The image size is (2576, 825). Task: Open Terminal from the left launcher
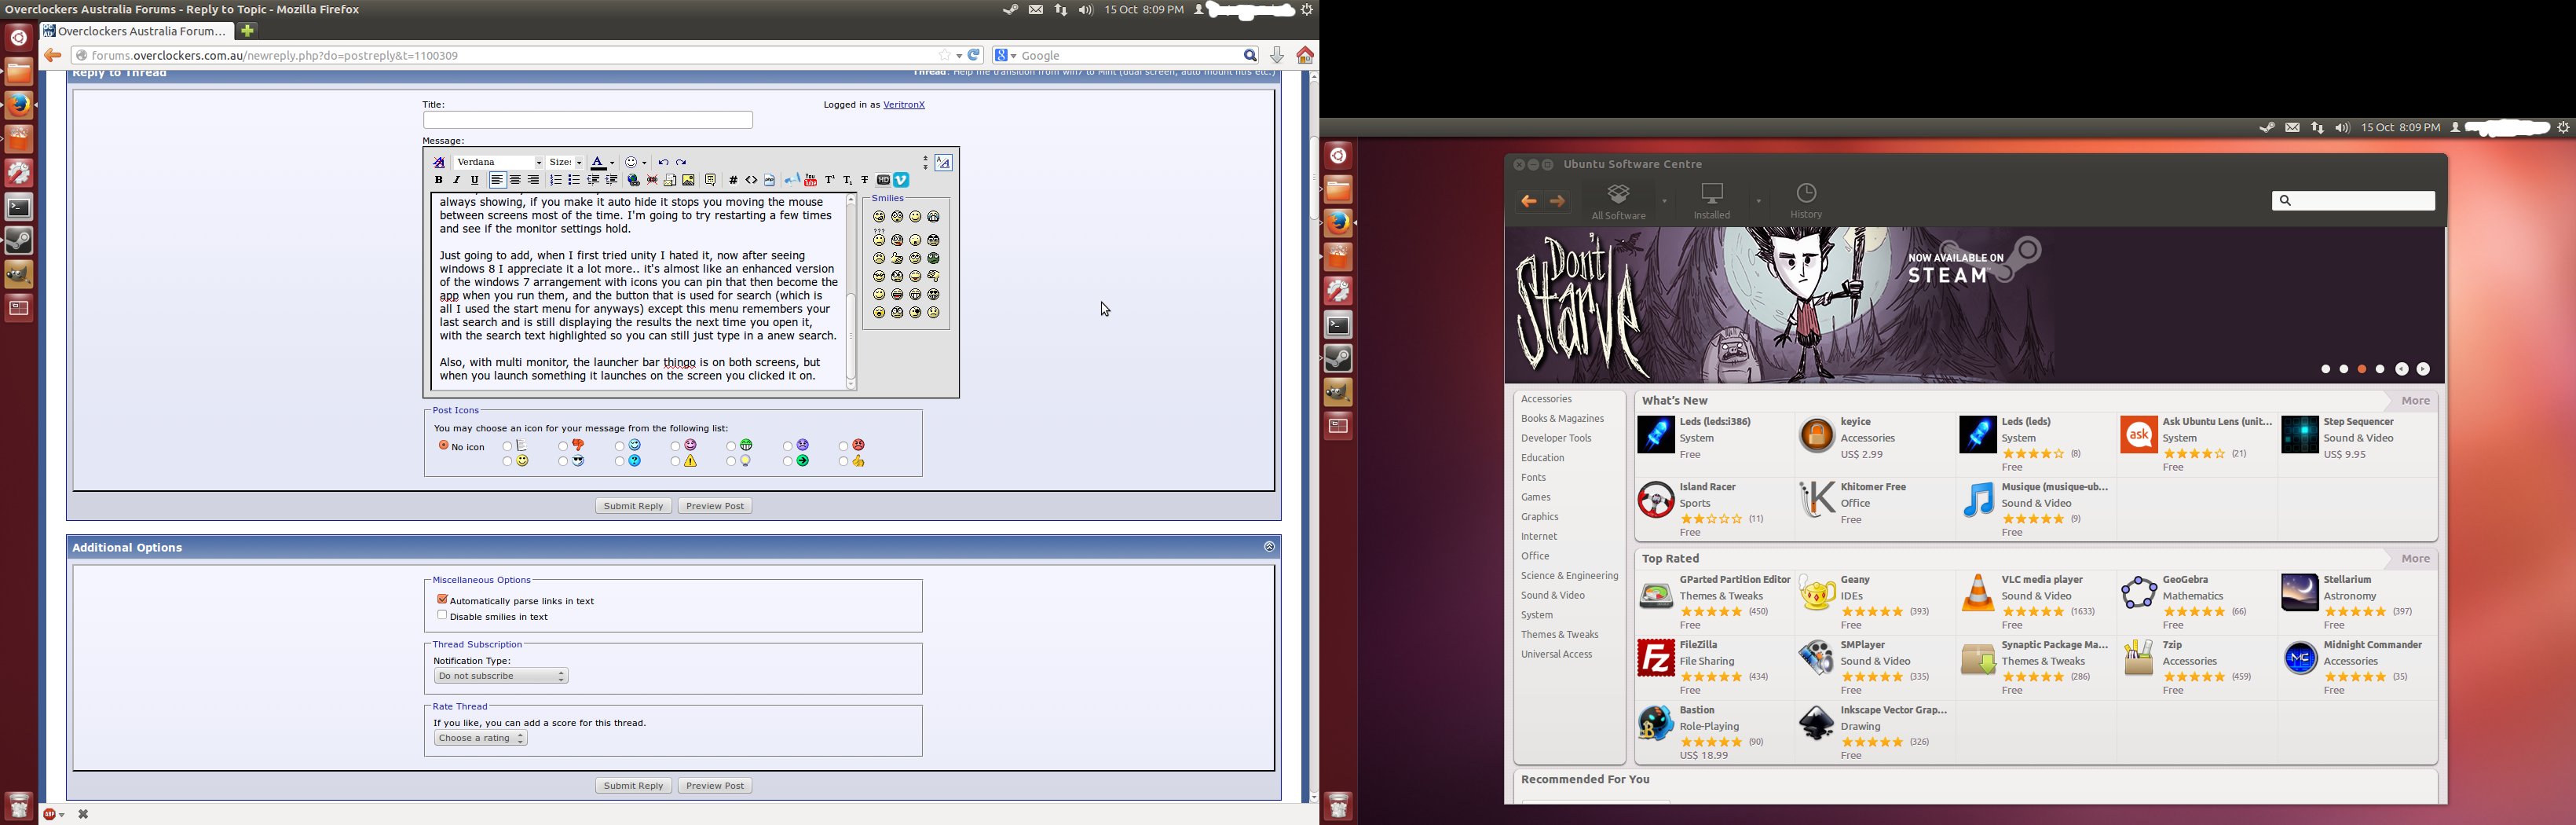pos(19,207)
